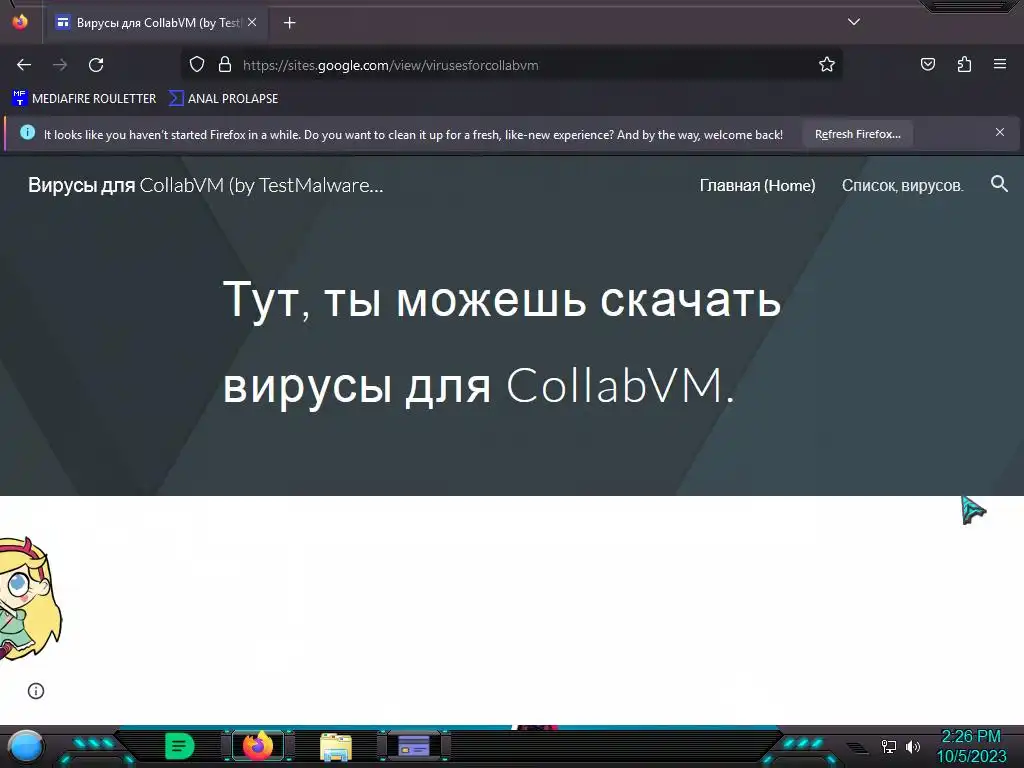The height and width of the screenshot is (768, 1024).
Task: Click the Refresh Firefox... button
Action: [x=857, y=134]
